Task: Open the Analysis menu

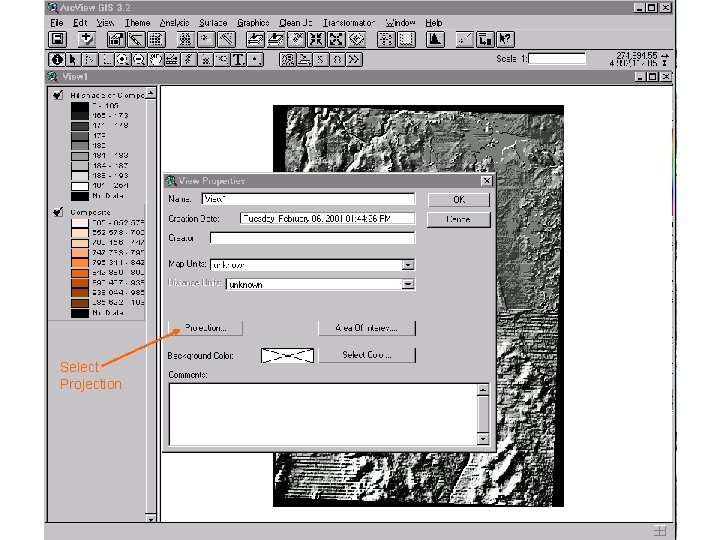Action: click(174, 22)
